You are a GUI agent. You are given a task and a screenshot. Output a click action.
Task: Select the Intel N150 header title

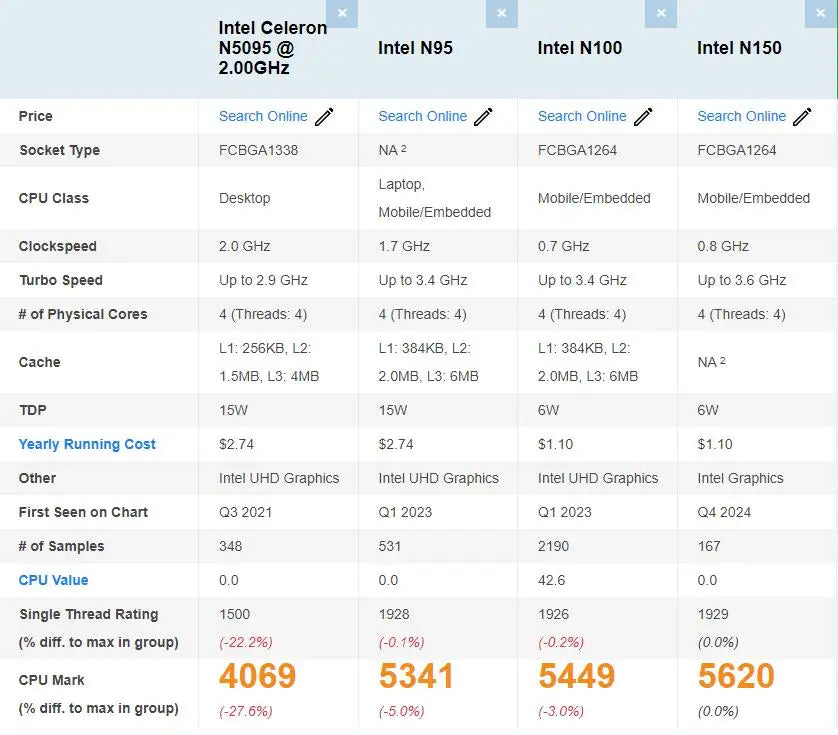739,48
